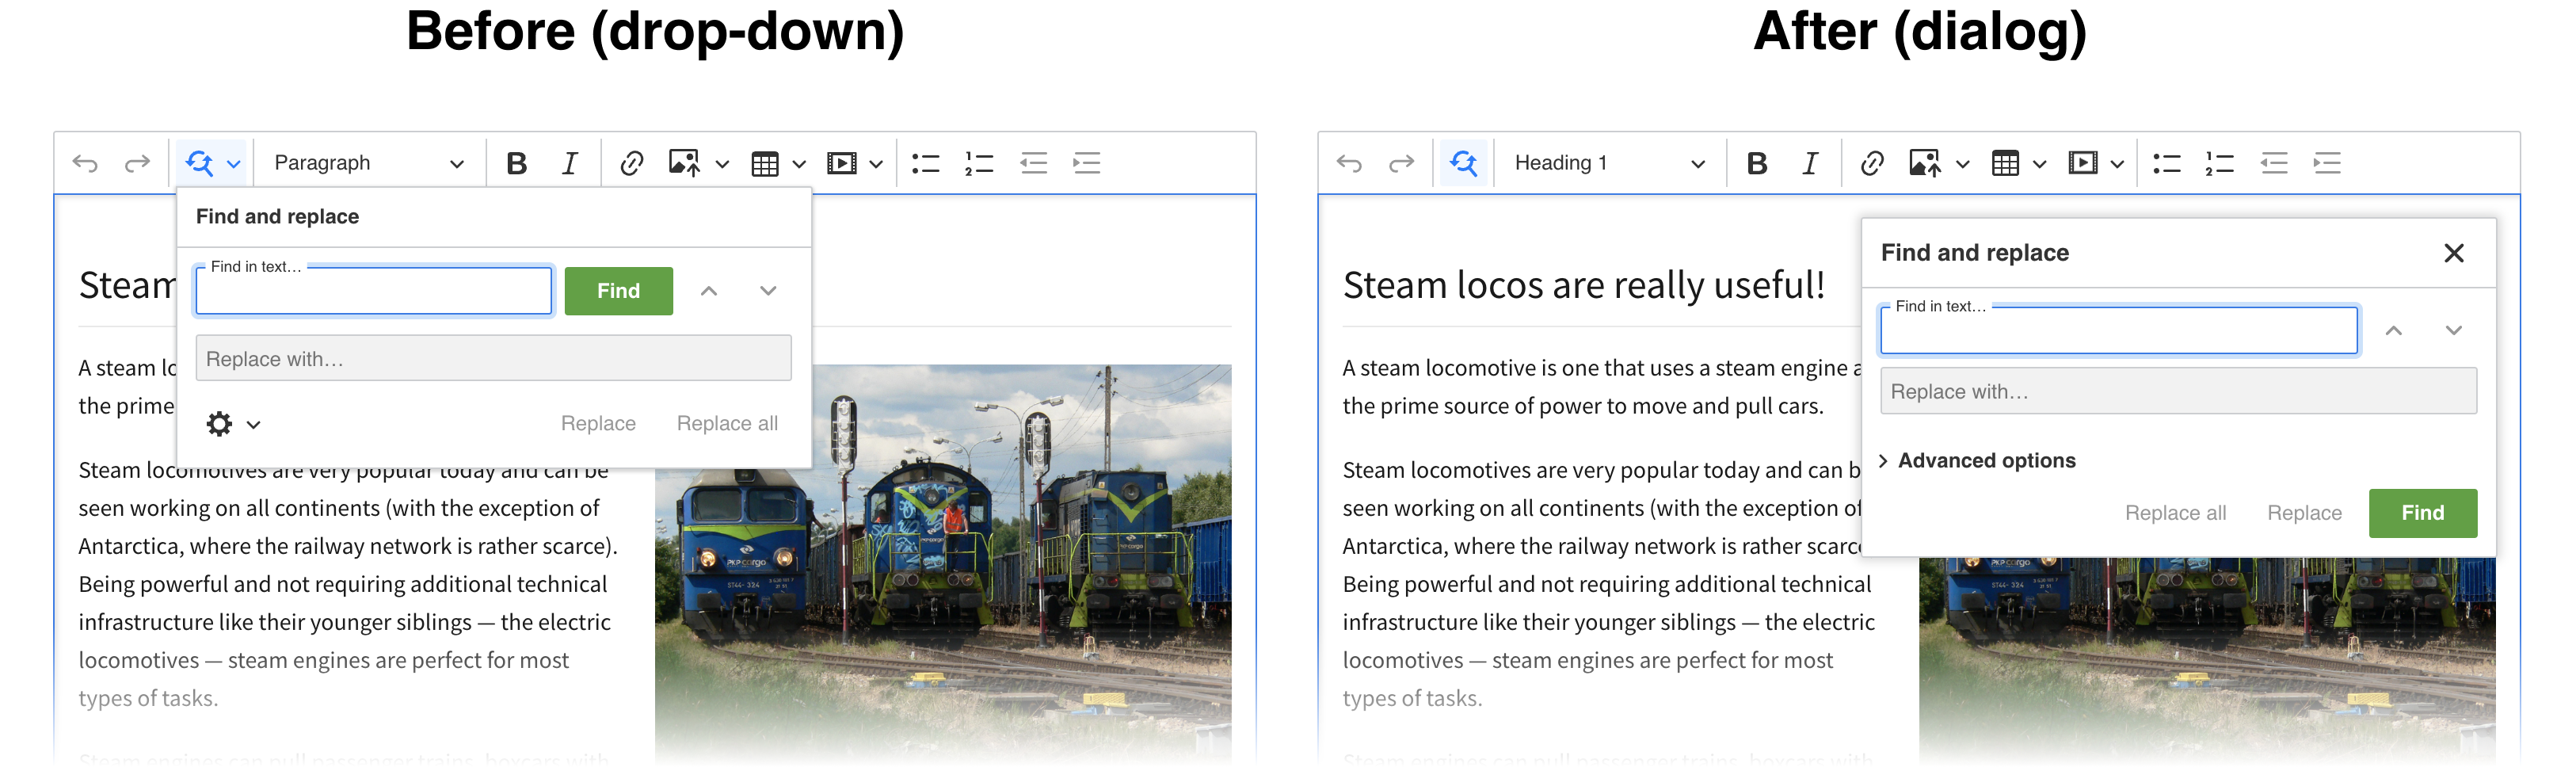Decrease the paragraph indent
The height and width of the screenshot is (767, 2576).
click(x=1033, y=162)
